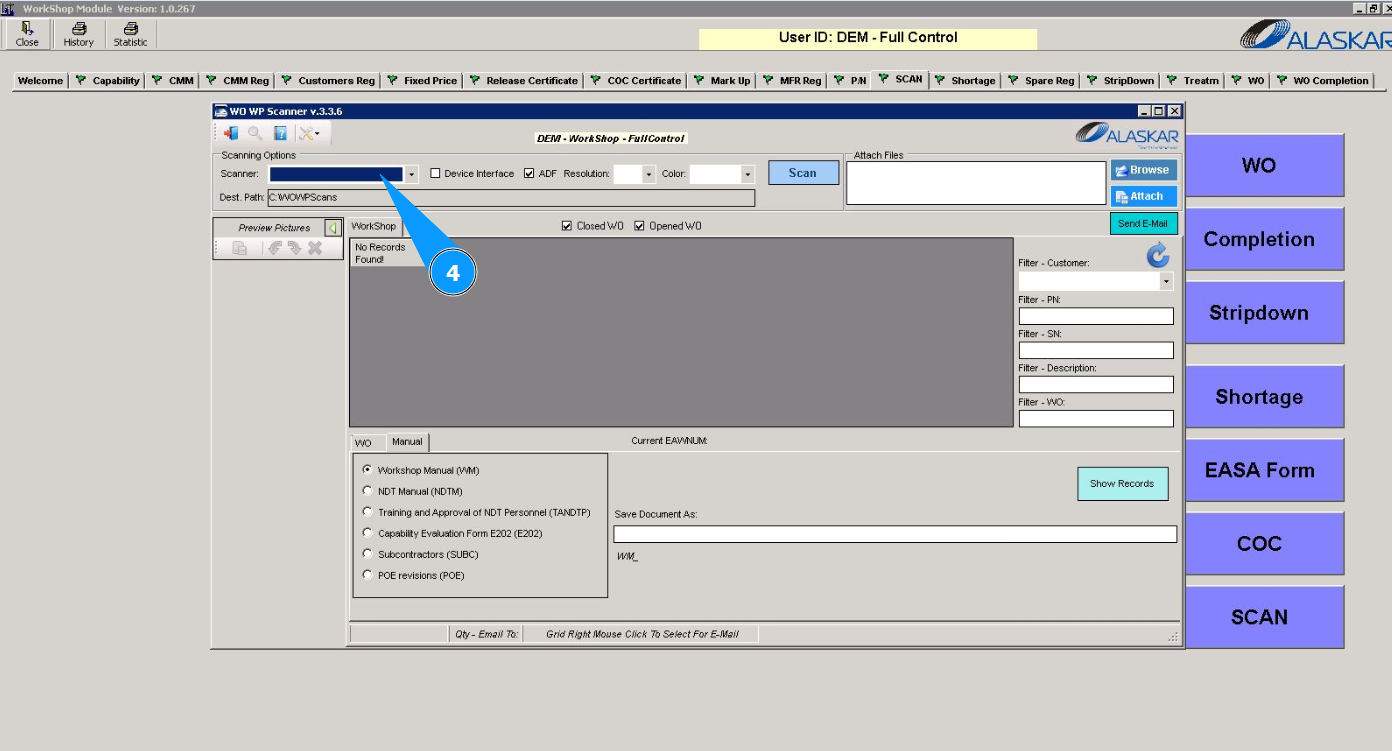Expand the Filter - Customer dropdown
The image size is (1392, 751).
[x=1166, y=282]
